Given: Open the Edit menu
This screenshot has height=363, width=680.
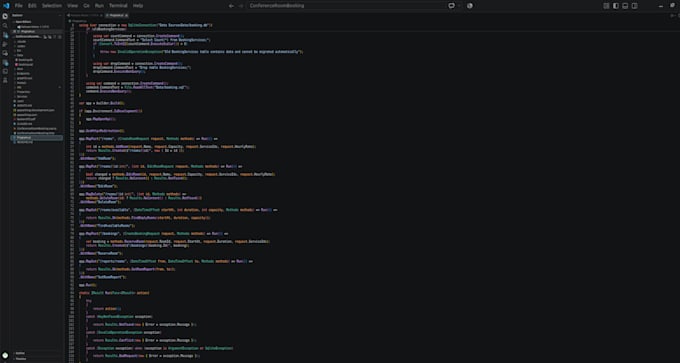Looking at the screenshot, I should click(x=32, y=6).
